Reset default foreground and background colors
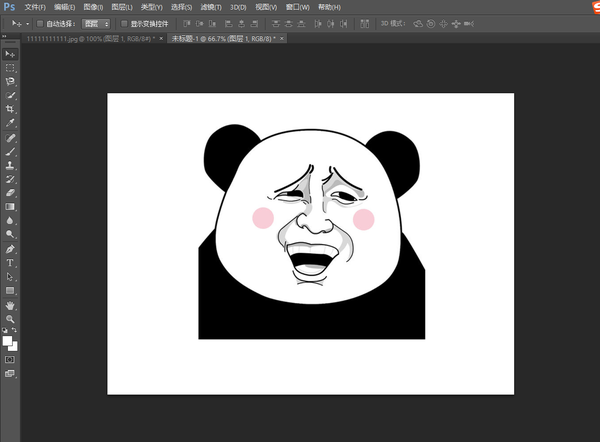This screenshot has width=600, height=442. [x=5, y=330]
